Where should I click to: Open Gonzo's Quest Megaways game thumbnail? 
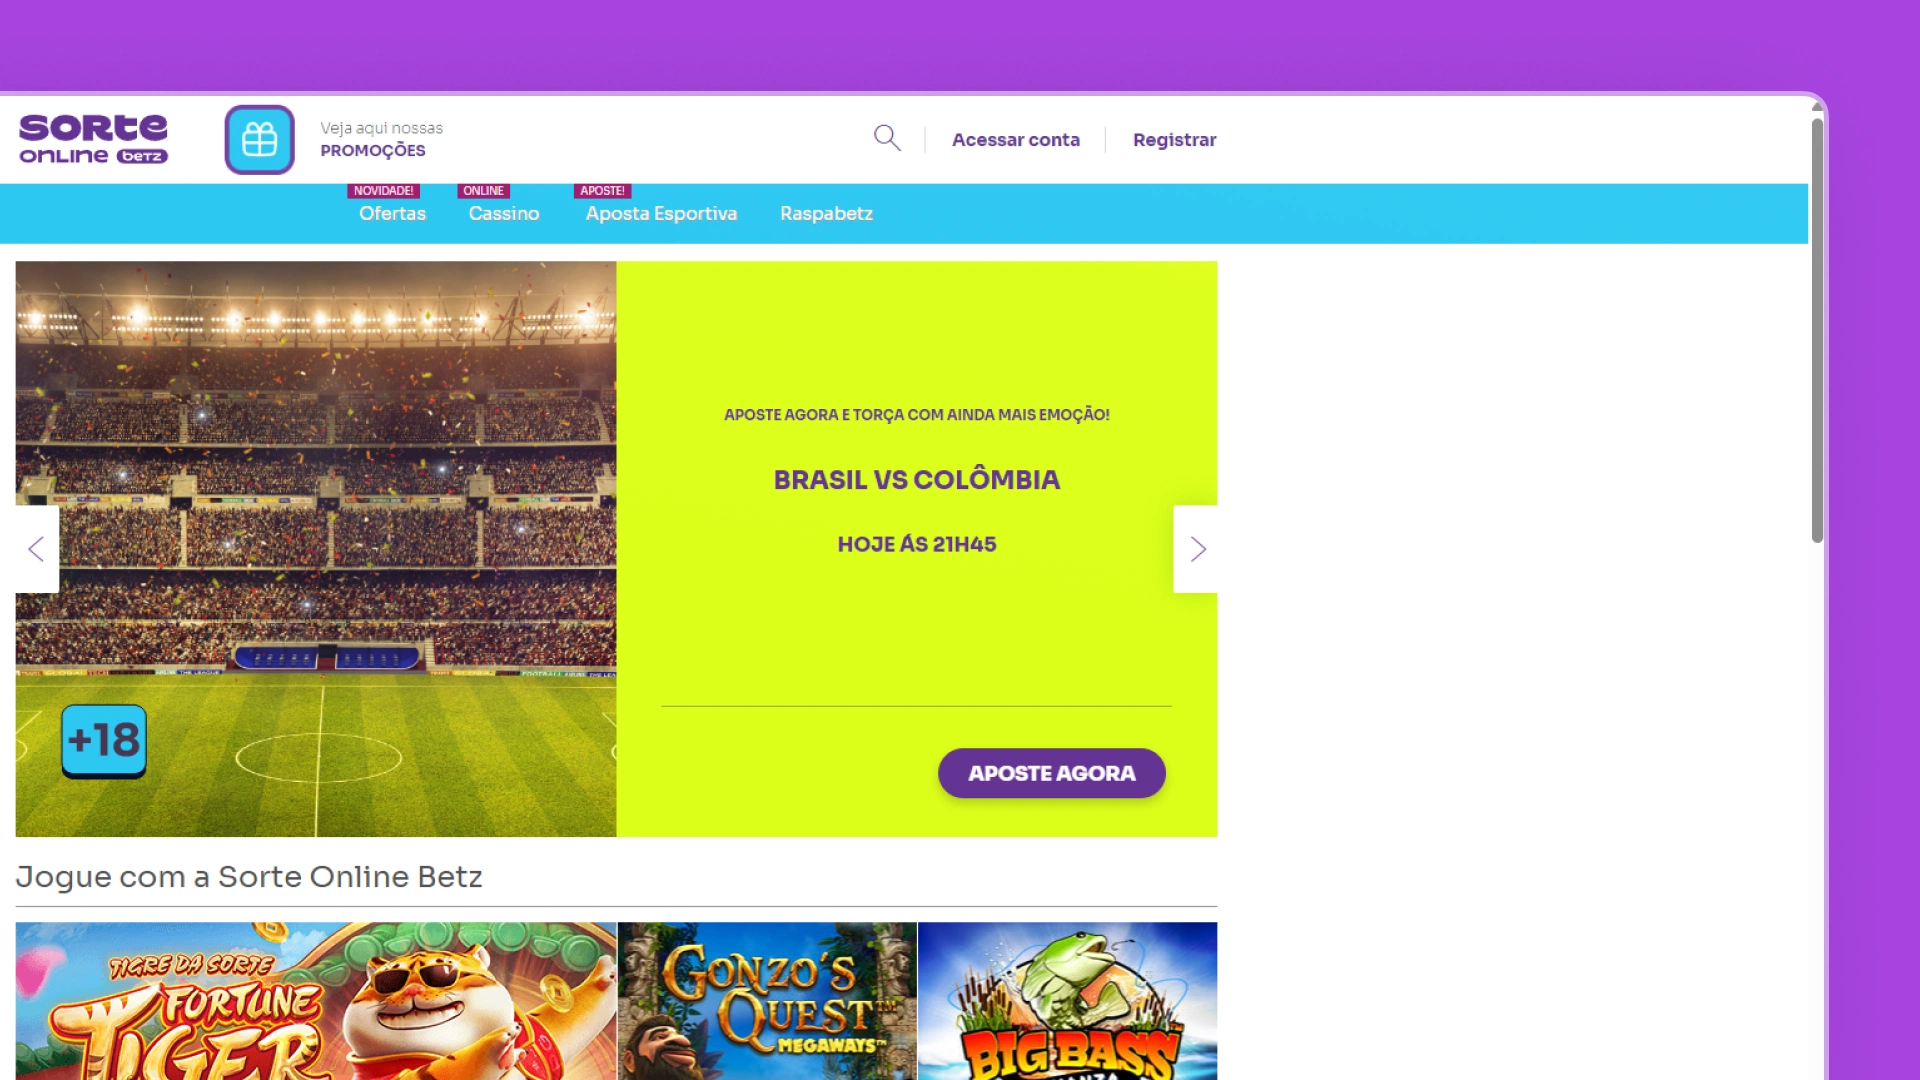(x=767, y=1001)
